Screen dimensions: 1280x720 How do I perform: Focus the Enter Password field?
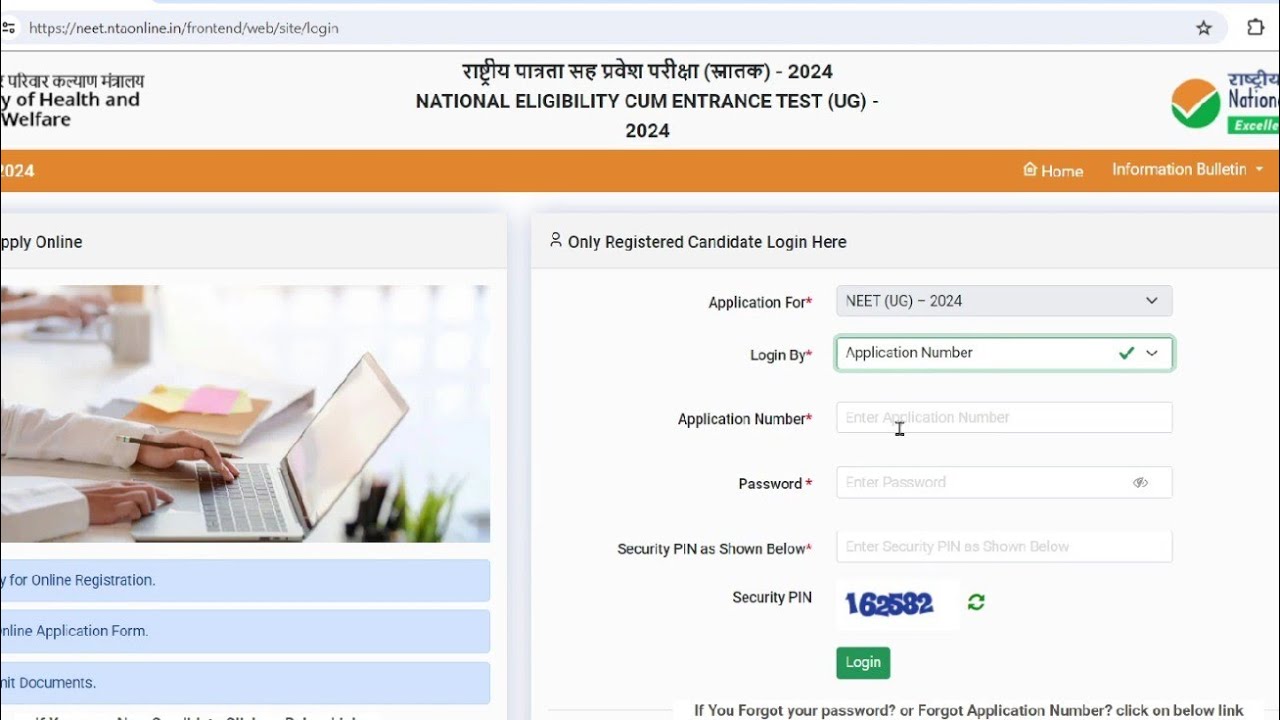1004,482
